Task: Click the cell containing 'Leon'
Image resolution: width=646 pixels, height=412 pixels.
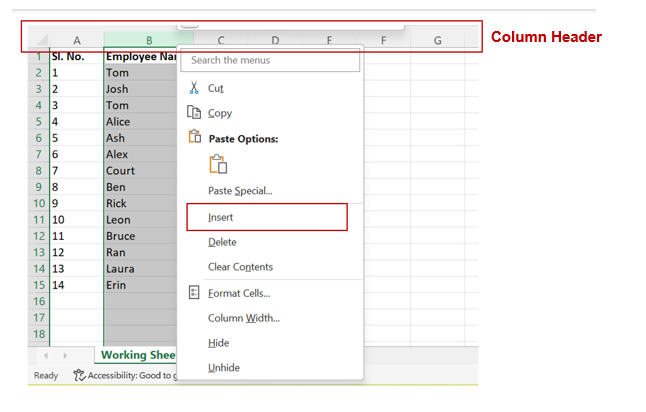Action: [x=141, y=220]
